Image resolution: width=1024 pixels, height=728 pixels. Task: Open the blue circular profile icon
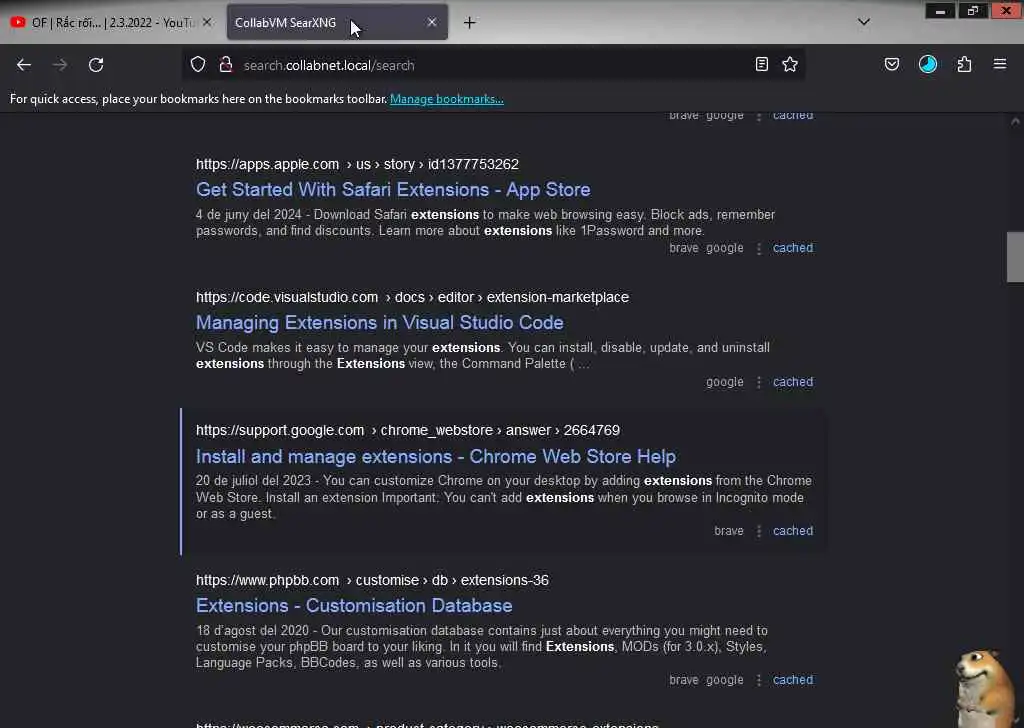[928, 64]
